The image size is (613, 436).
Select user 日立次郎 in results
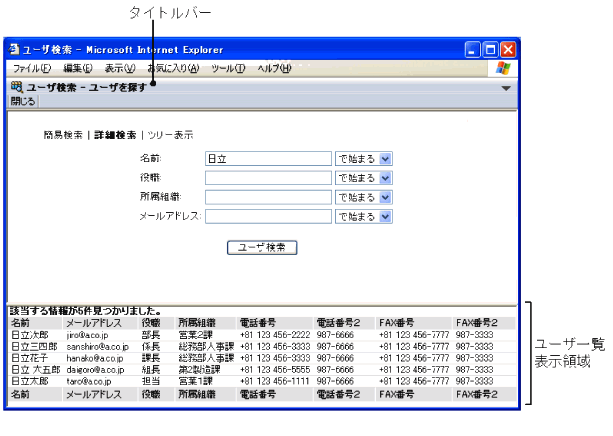click(x=30, y=335)
